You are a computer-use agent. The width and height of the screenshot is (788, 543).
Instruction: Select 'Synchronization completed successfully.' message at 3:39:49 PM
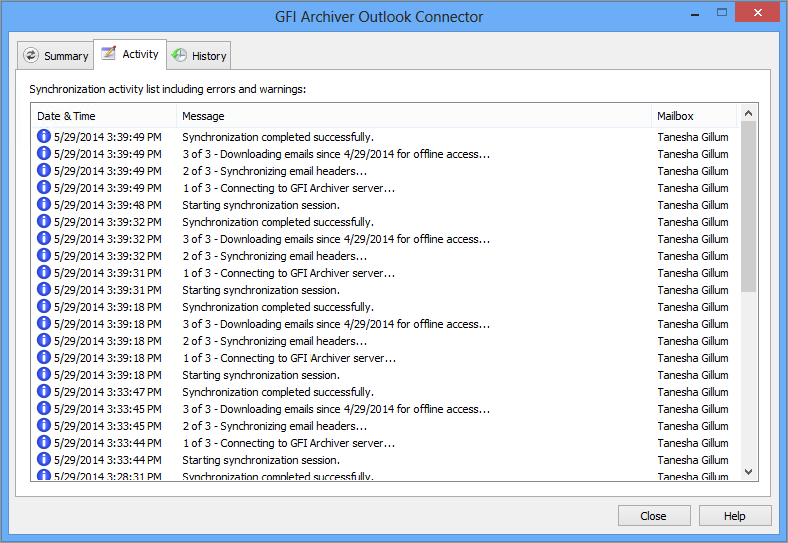(x=278, y=137)
